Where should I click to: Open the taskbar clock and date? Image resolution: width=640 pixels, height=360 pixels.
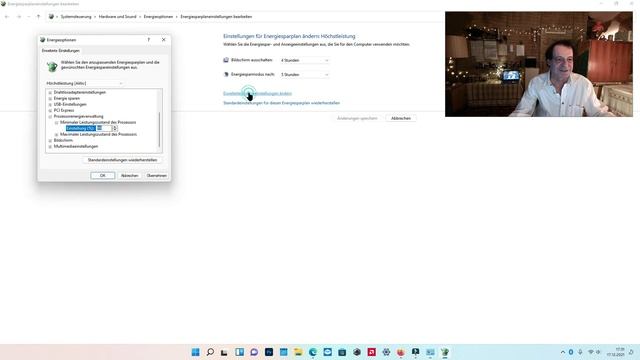616,352
